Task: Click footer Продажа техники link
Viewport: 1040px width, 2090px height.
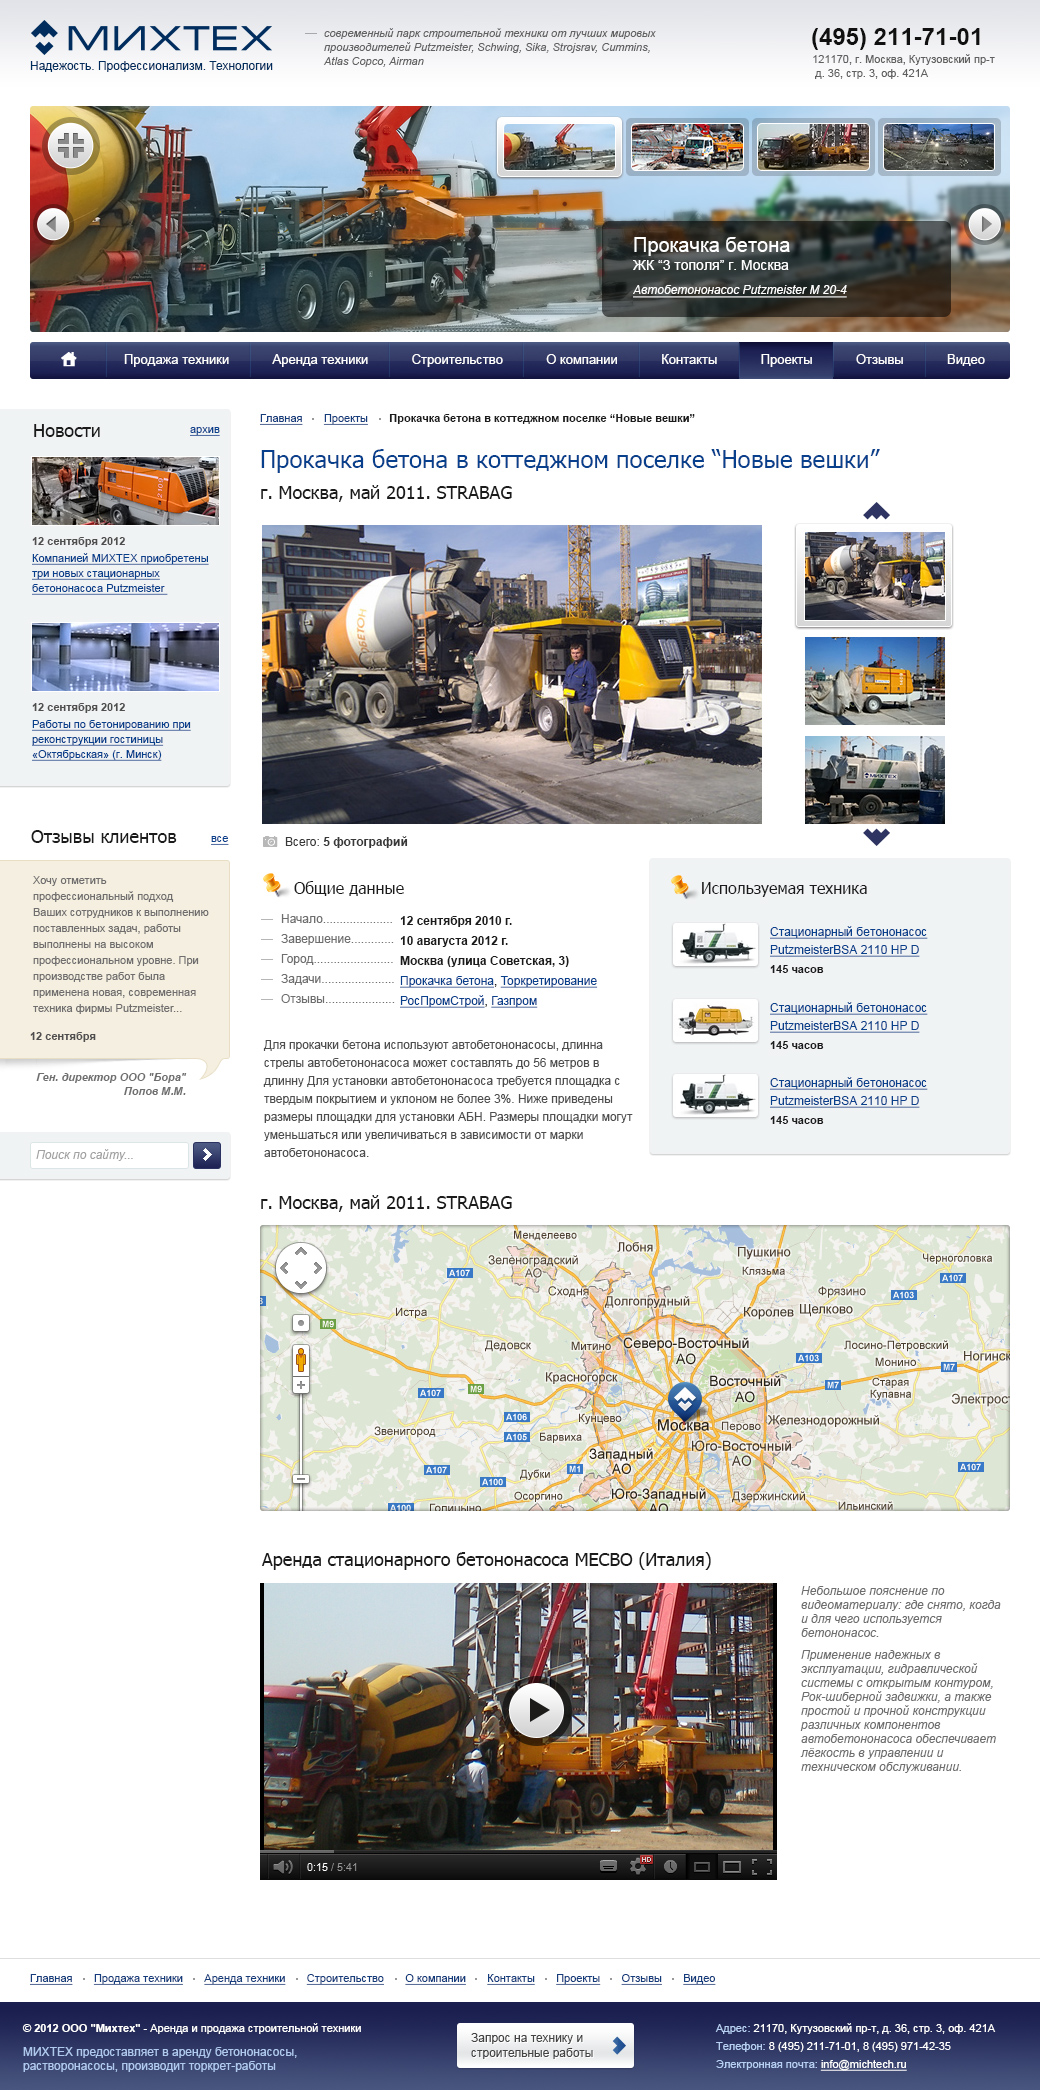Action: [x=138, y=1978]
